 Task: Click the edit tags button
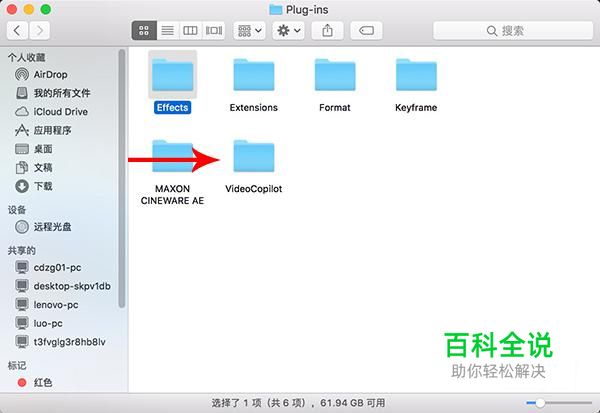[x=366, y=31]
